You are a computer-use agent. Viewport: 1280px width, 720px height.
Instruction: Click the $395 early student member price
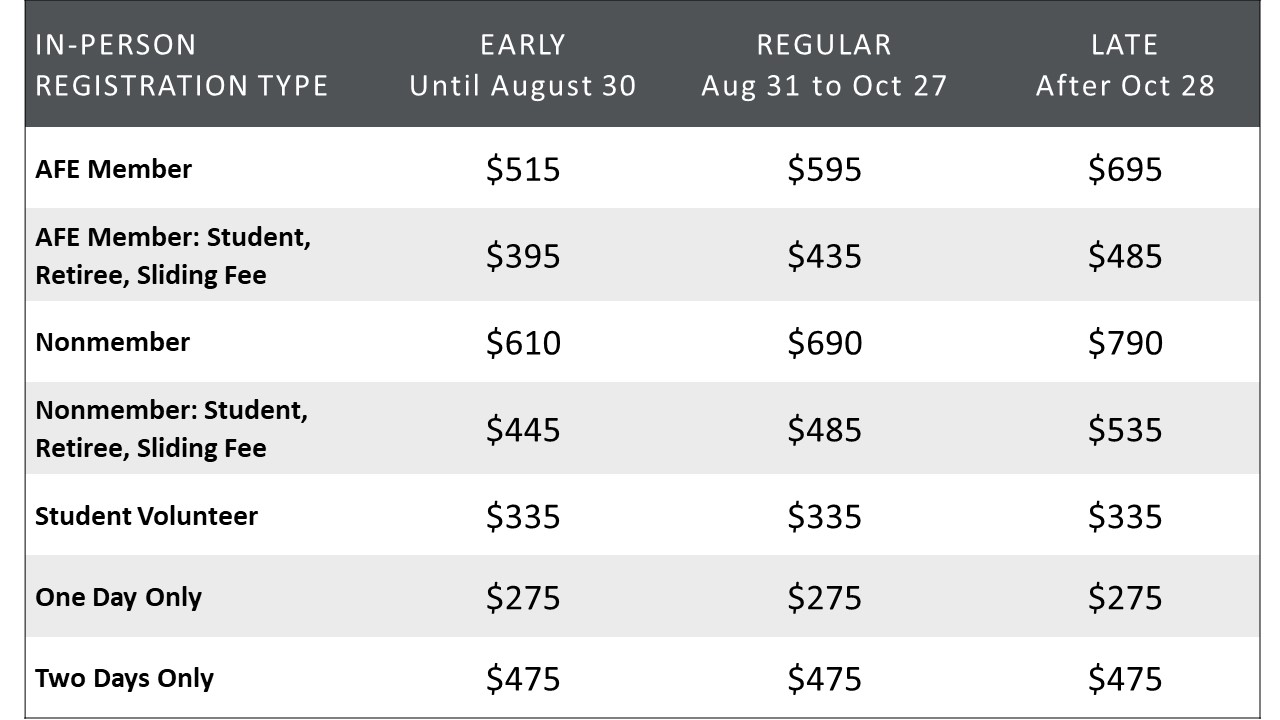(x=523, y=256)
